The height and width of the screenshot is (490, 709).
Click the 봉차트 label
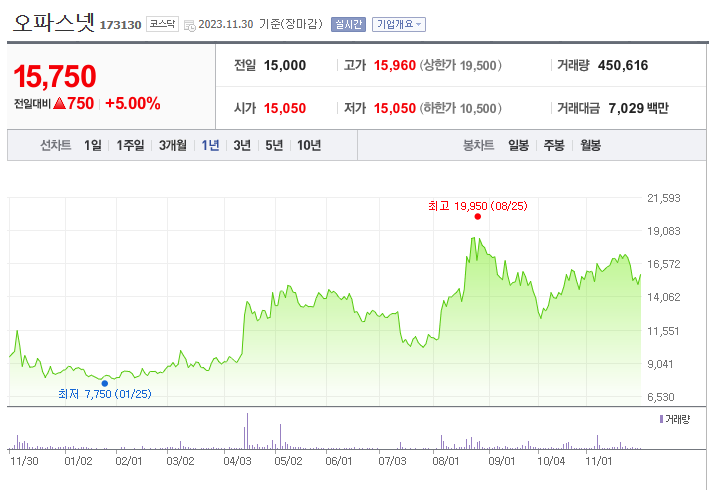[478, 145]
